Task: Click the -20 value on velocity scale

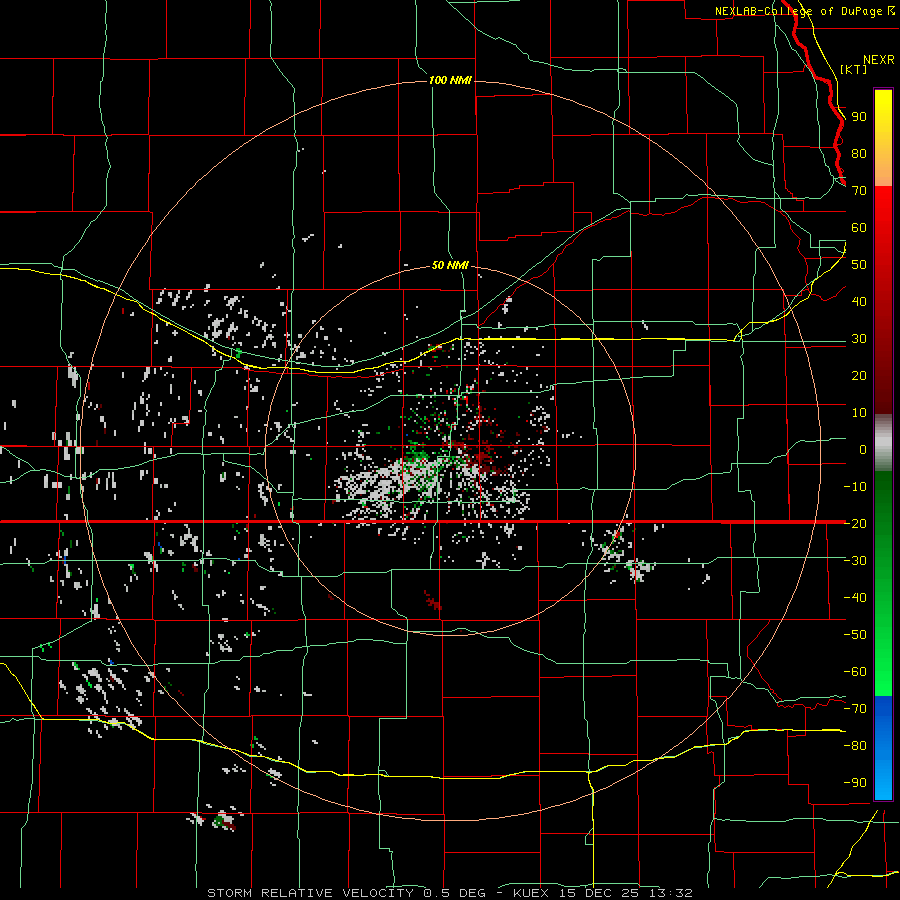Action: 855,523
